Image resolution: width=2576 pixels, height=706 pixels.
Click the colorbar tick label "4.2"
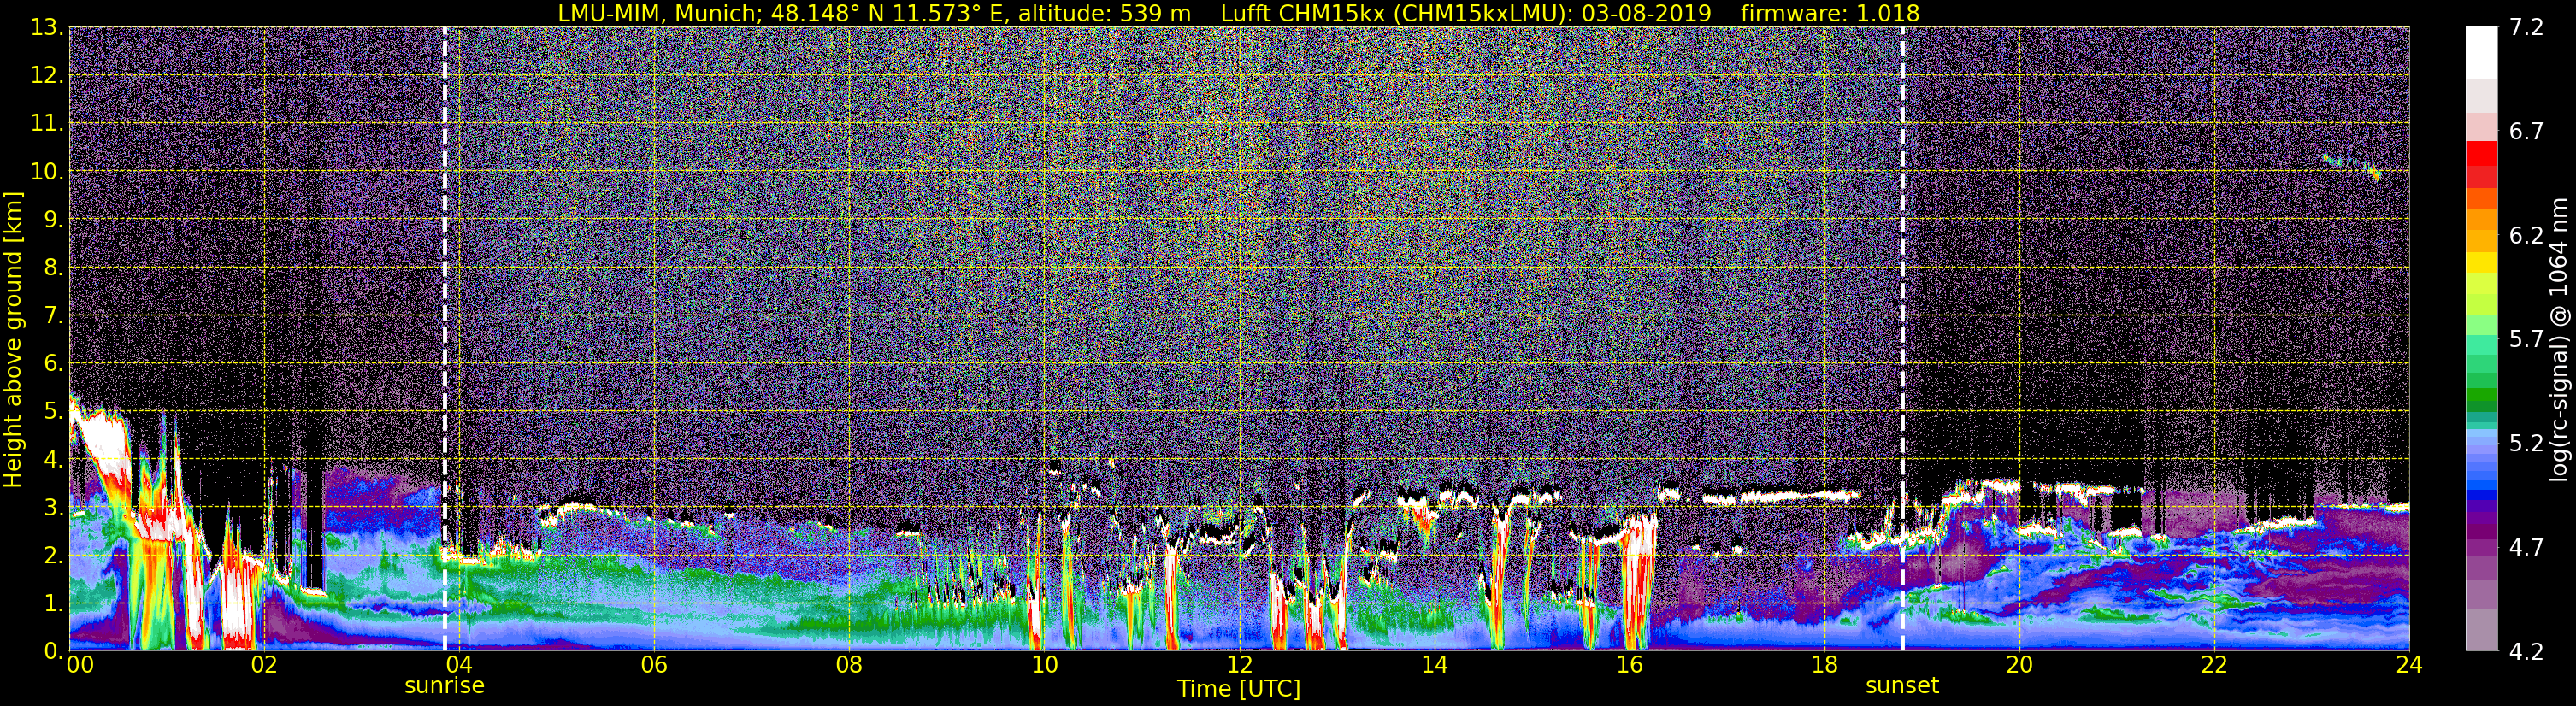(2526, 651)
